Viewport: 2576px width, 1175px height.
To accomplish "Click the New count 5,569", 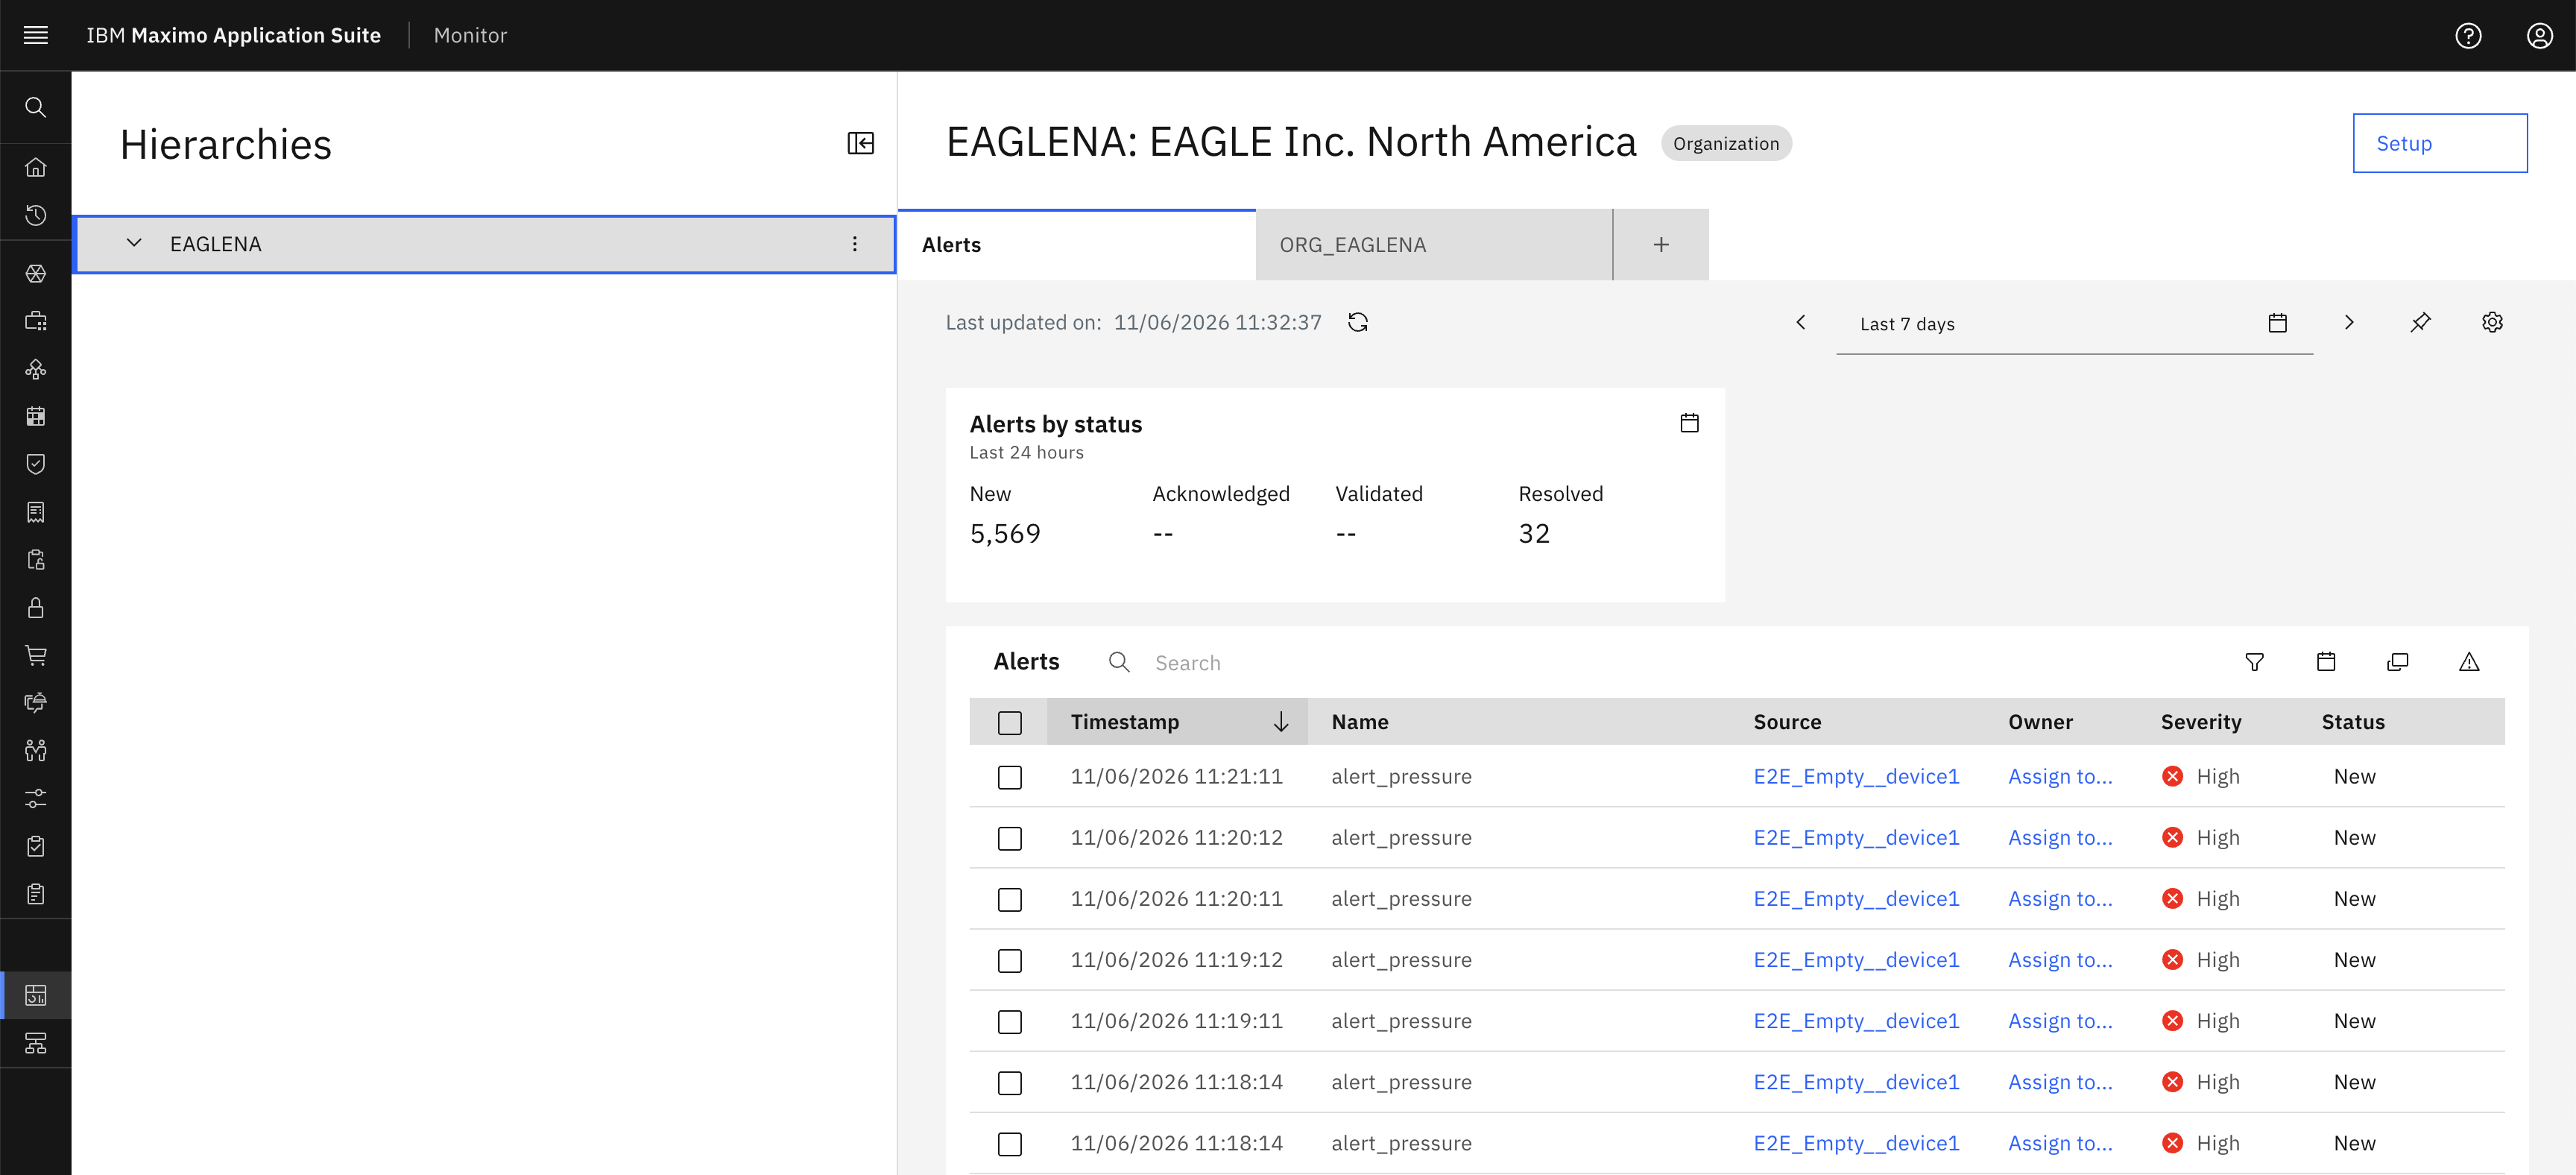I will pos(1005,533).
